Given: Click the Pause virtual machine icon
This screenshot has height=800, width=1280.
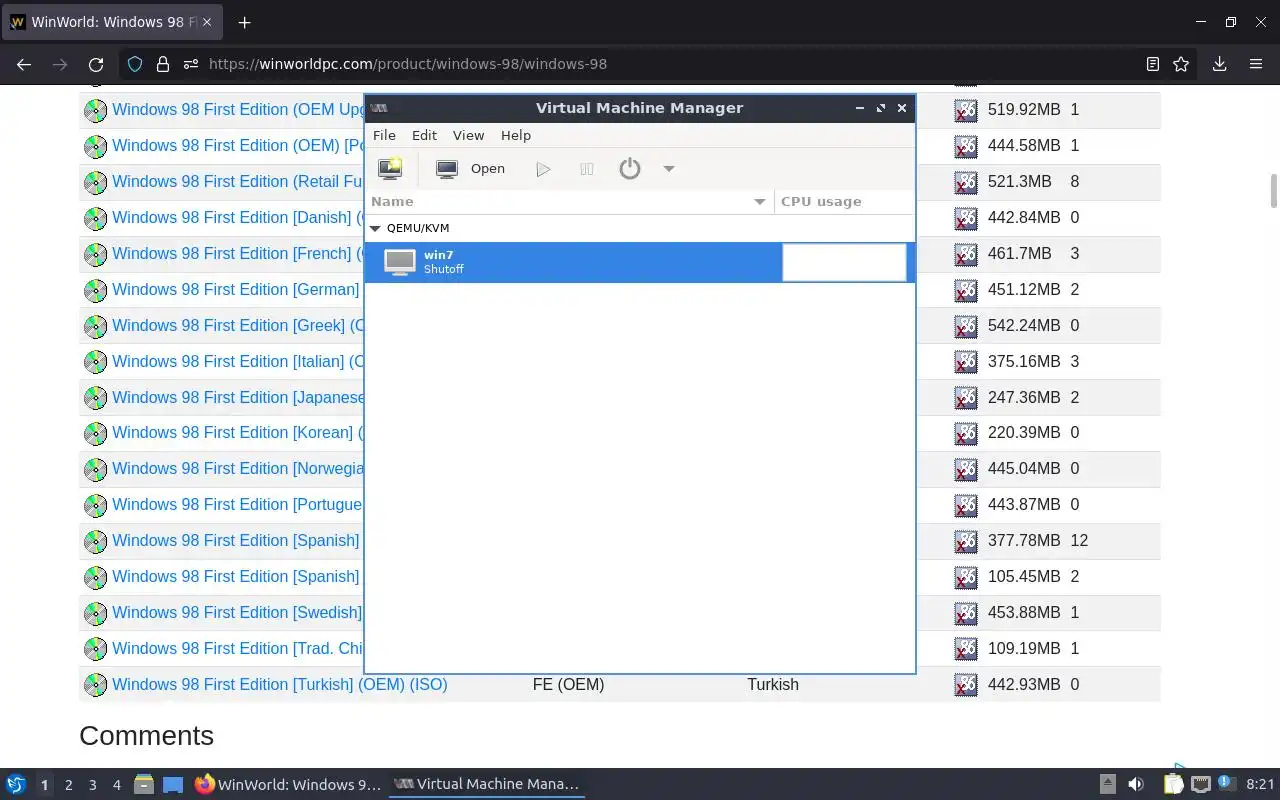Looking at the screenshot, I should click(x=587, y=169).
